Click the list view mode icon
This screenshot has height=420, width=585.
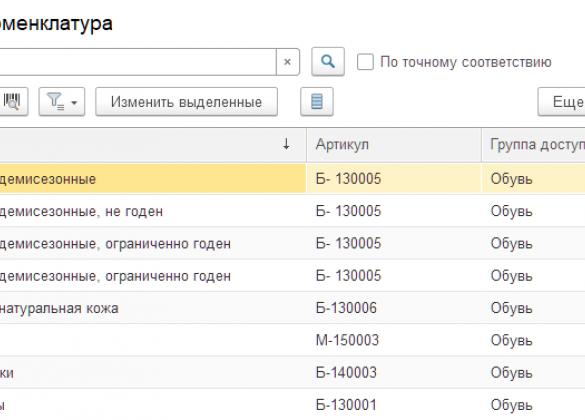coord(316,101)
